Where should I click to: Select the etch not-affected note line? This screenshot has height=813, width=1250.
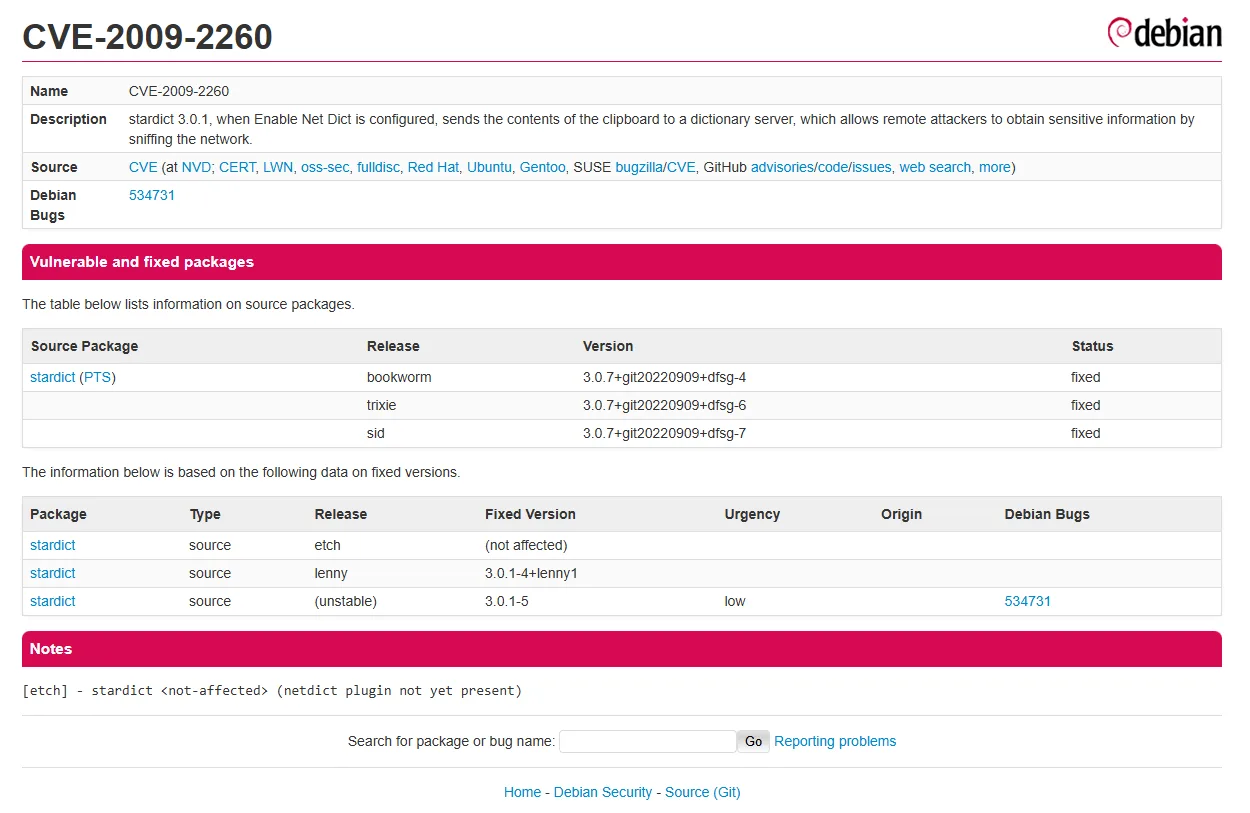pos(272,691)
